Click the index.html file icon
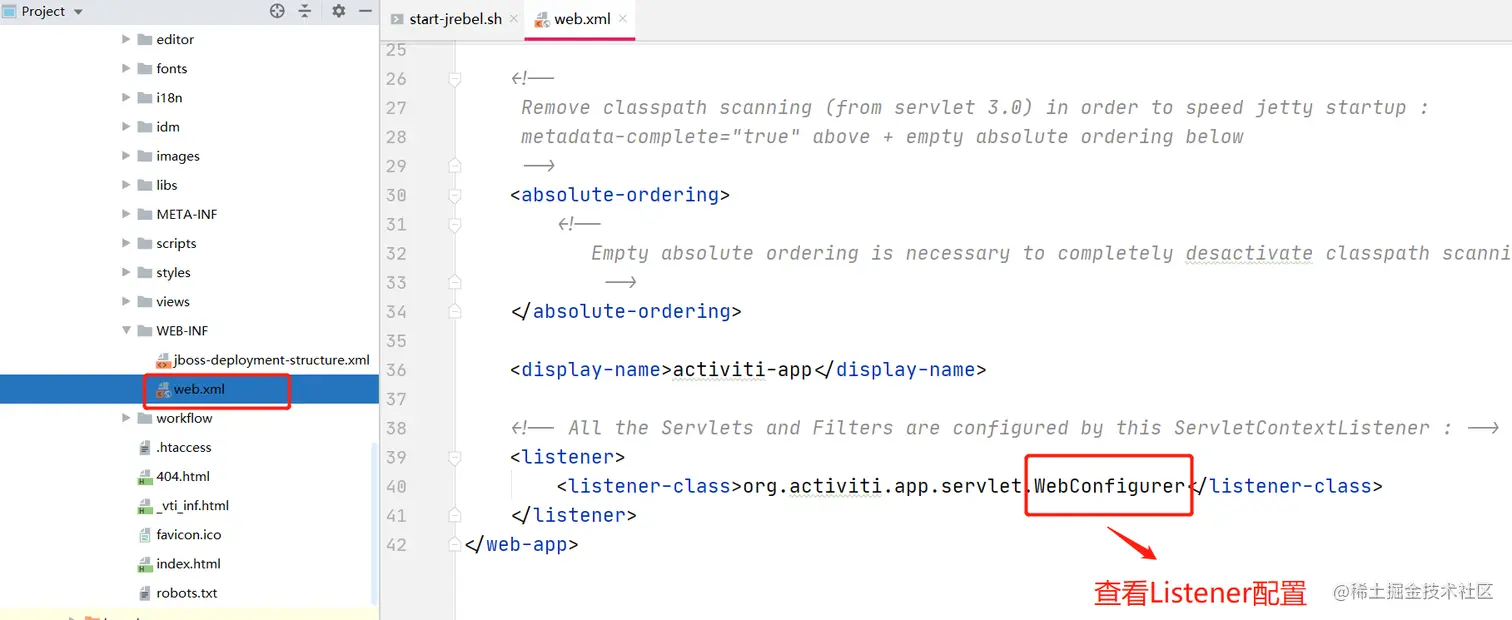 click(x=144, y=564)
